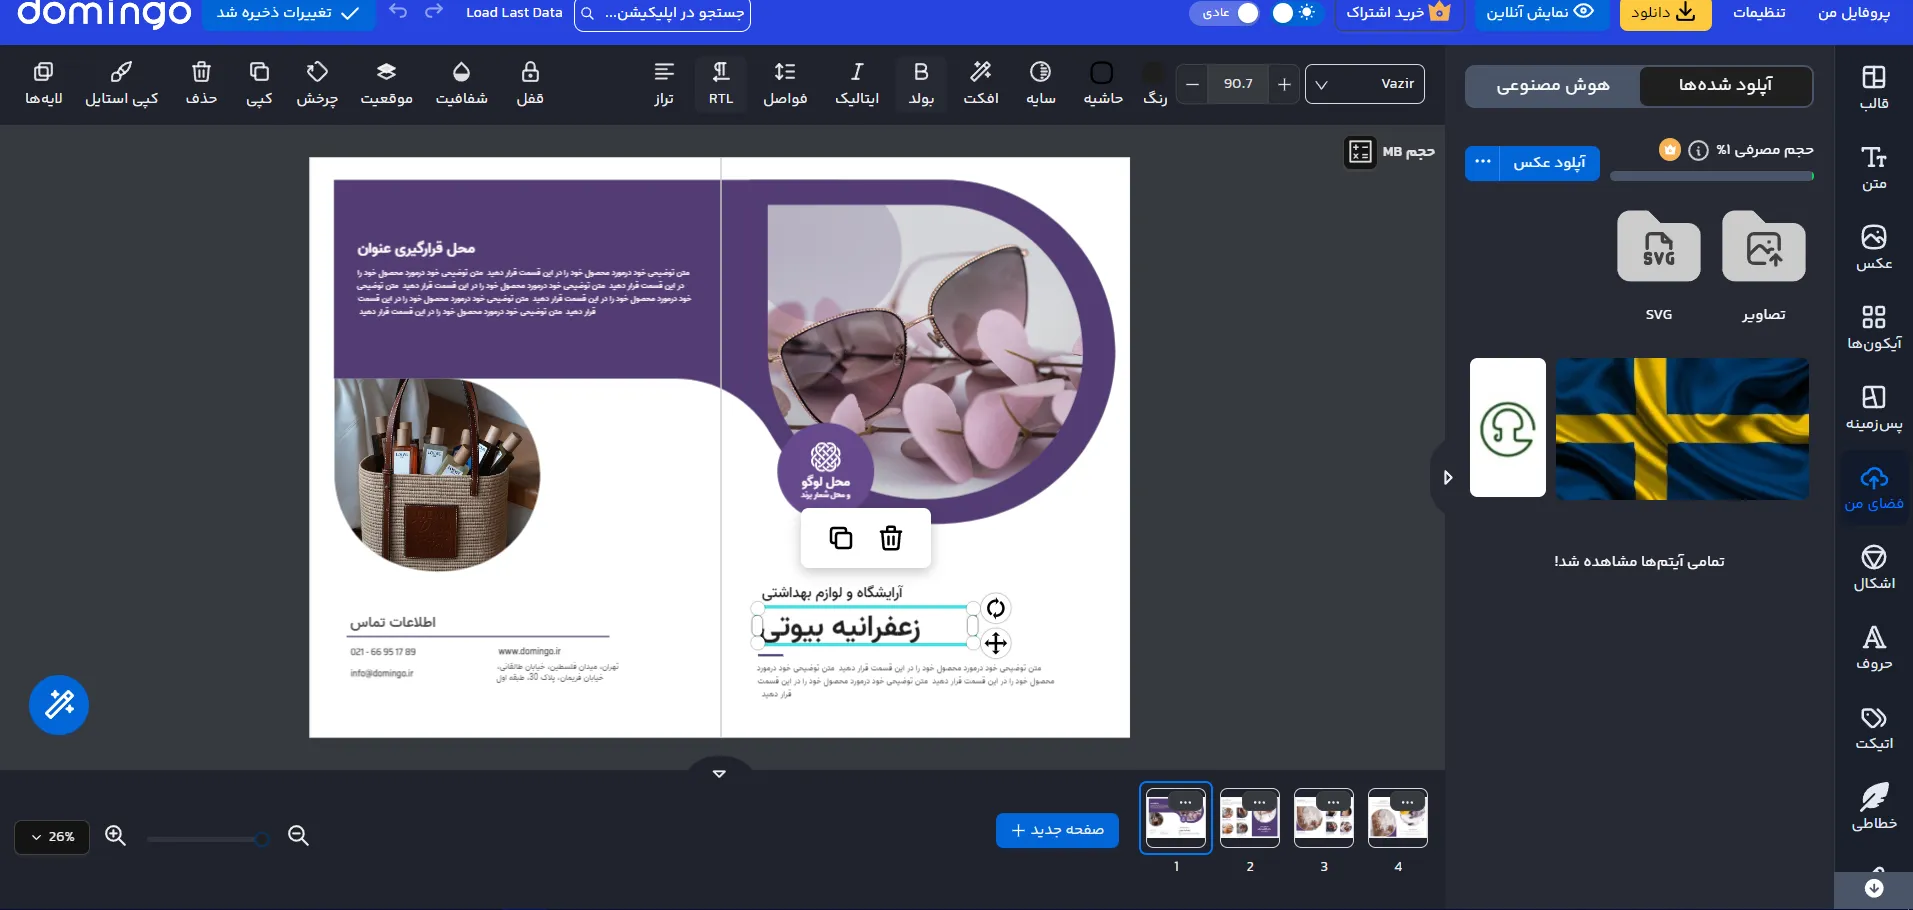
Task: Click the floating duplicate icon above the selected text
Action: pyautogui.click(x=841, y=538)
